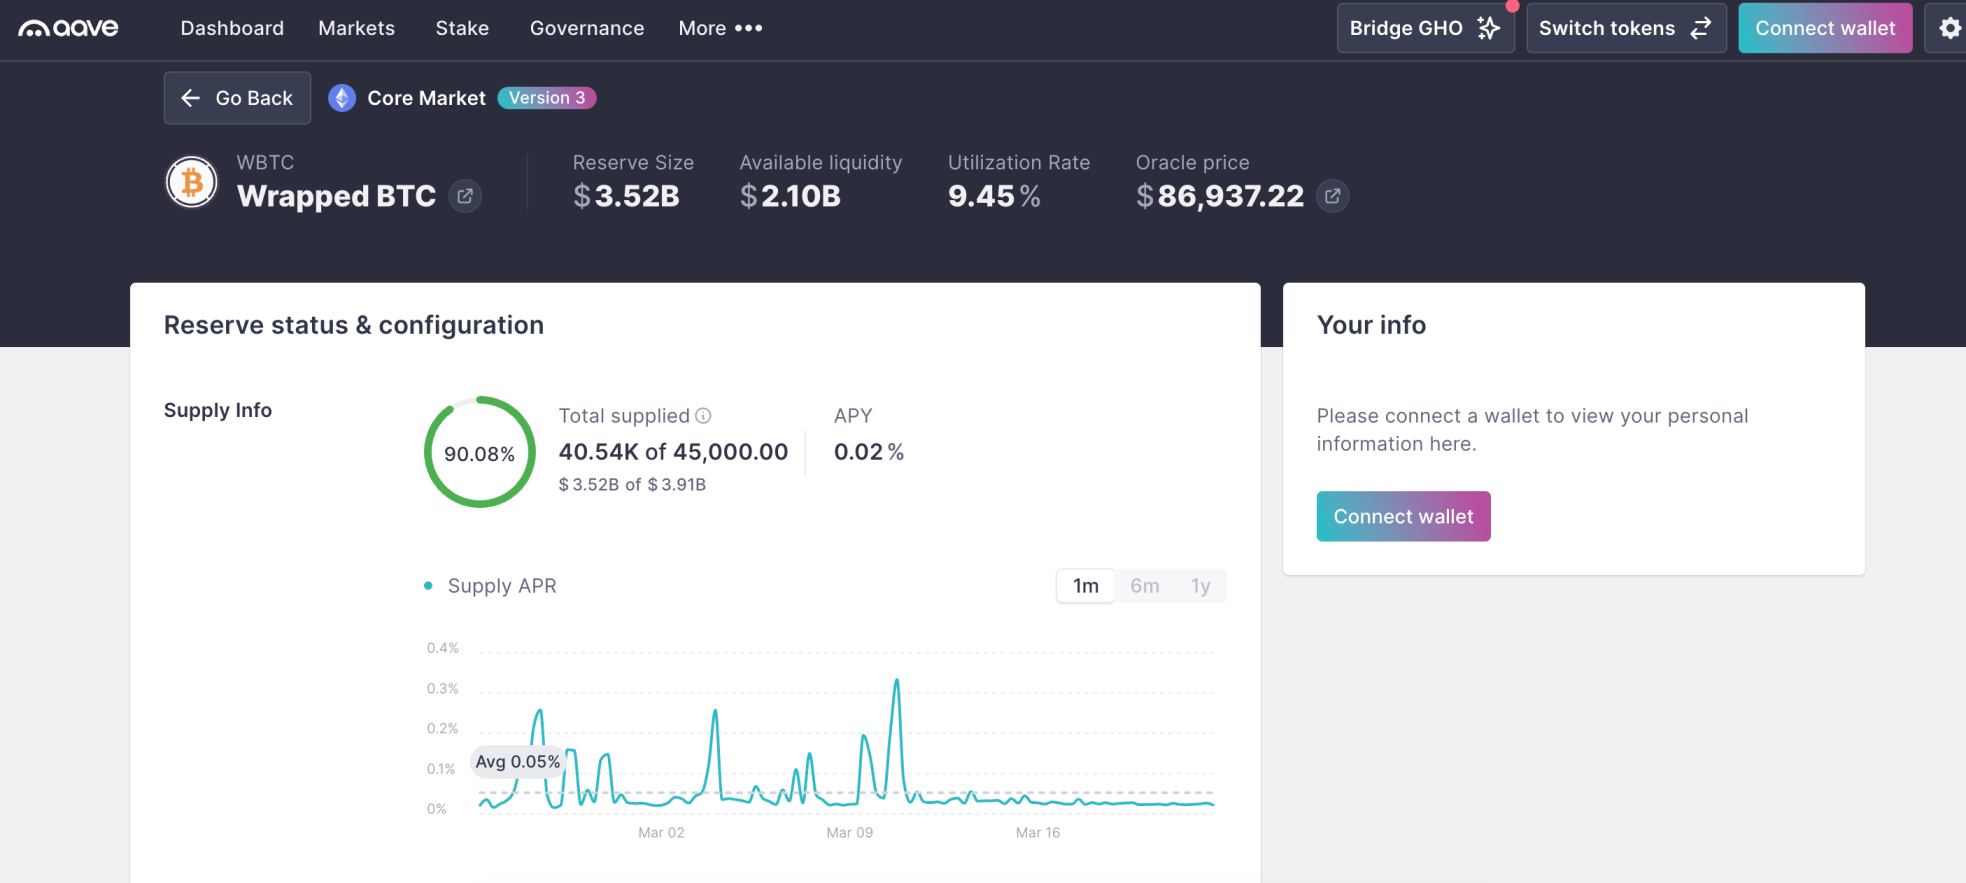Expand the More menu
1966x883 pixels.
coord(720,28)
